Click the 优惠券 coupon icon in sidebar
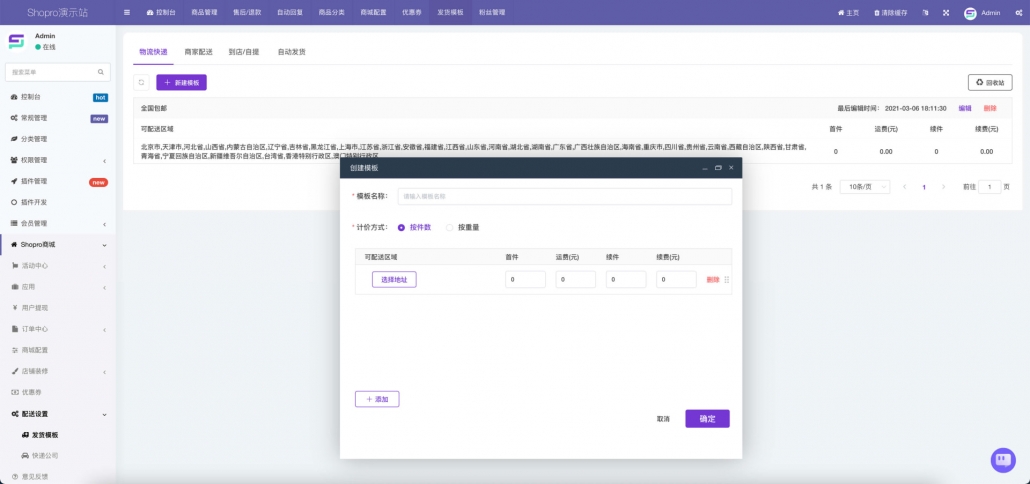Viewport: 1030px width, 484px height. [x=15, y=392]
